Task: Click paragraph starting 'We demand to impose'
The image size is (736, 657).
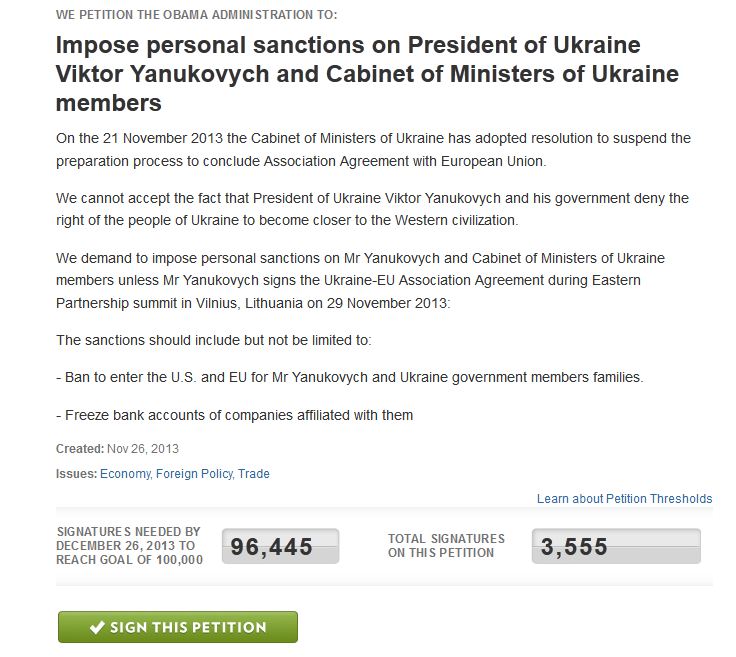Action: coord(362,279)
